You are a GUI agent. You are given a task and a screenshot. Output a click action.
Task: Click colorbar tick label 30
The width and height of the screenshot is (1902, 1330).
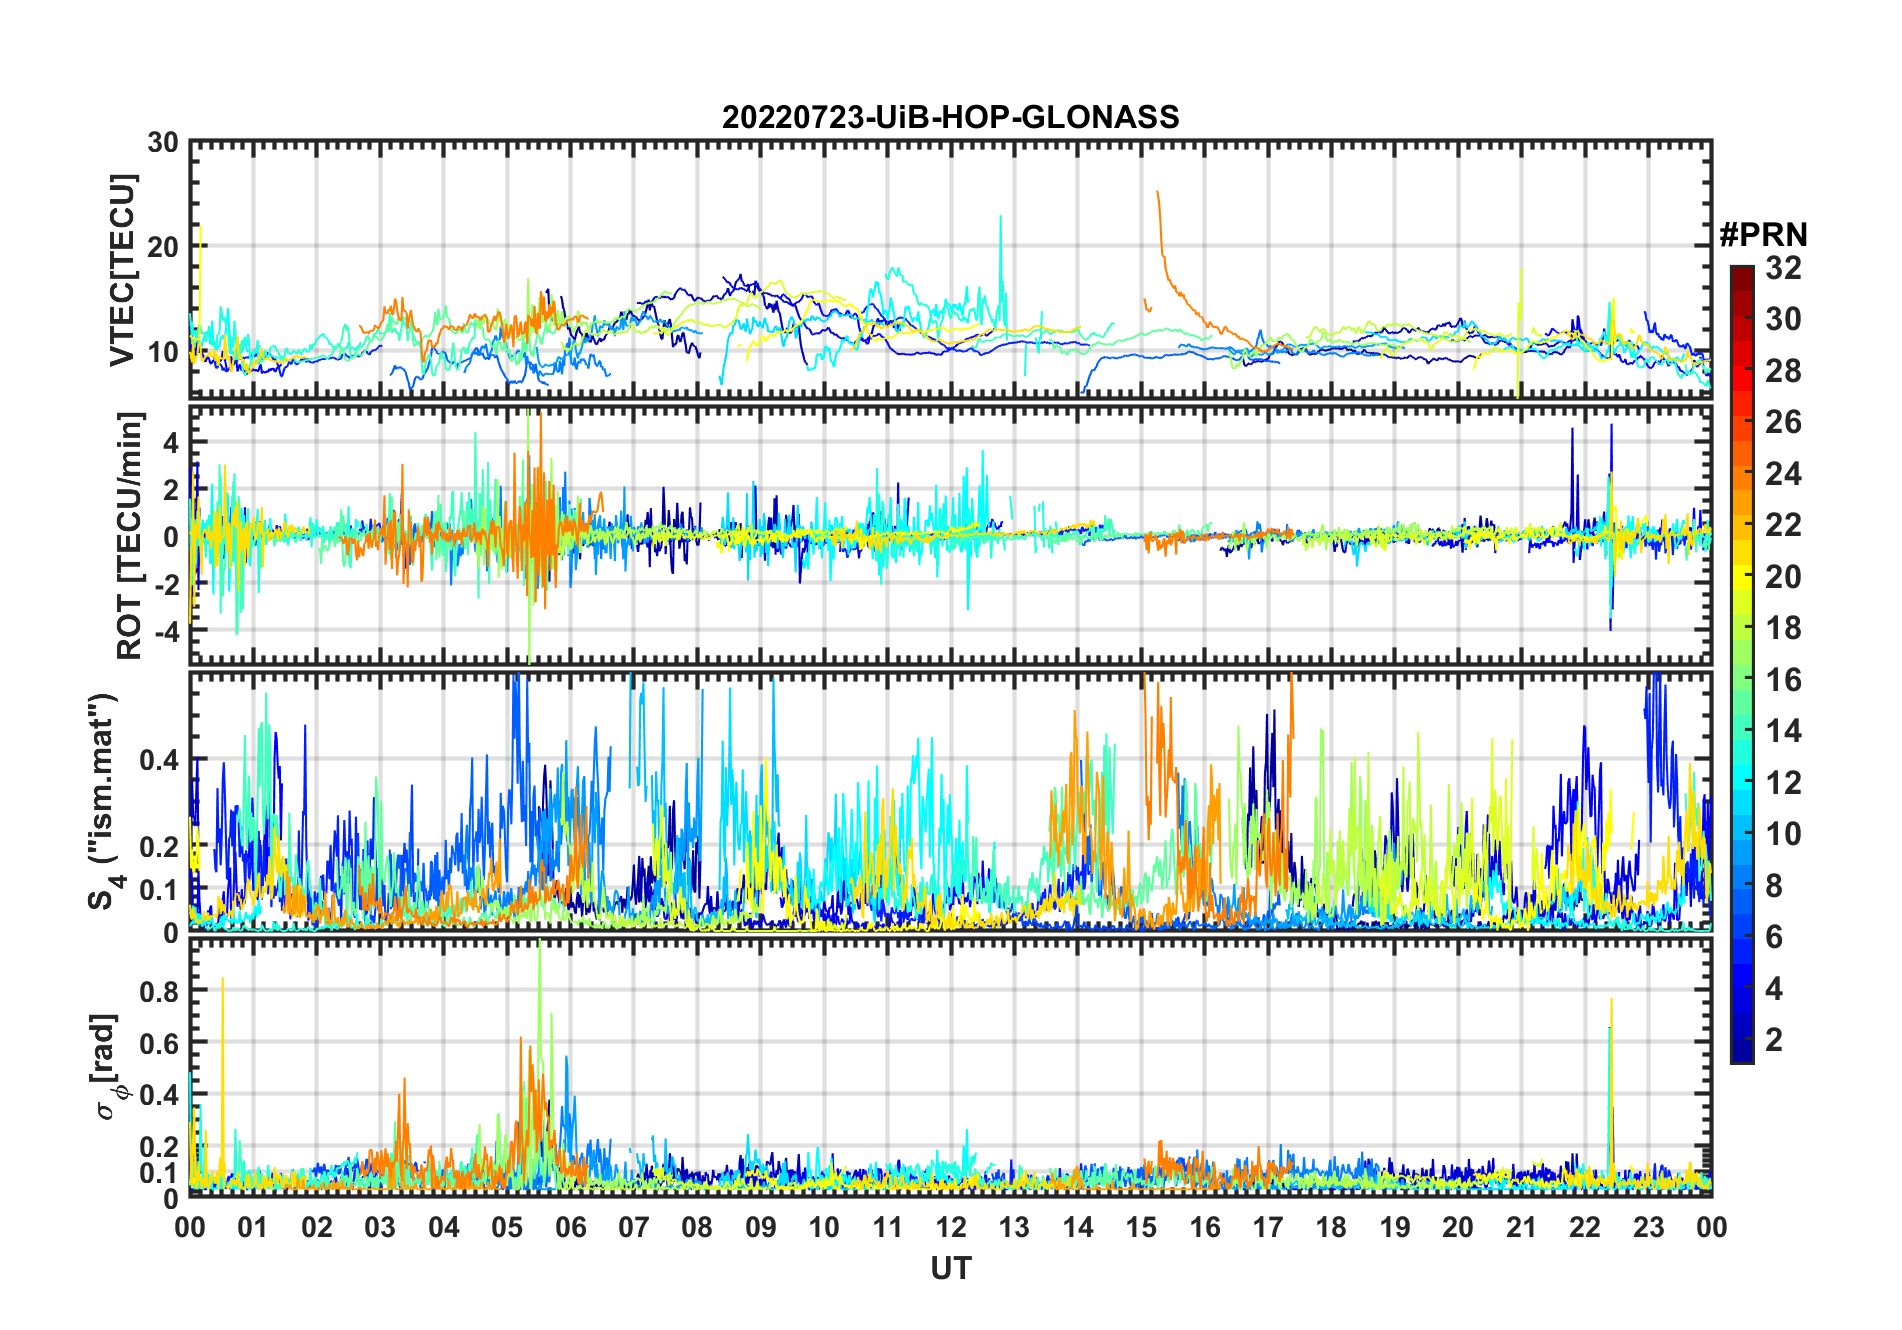(1783, 319)
